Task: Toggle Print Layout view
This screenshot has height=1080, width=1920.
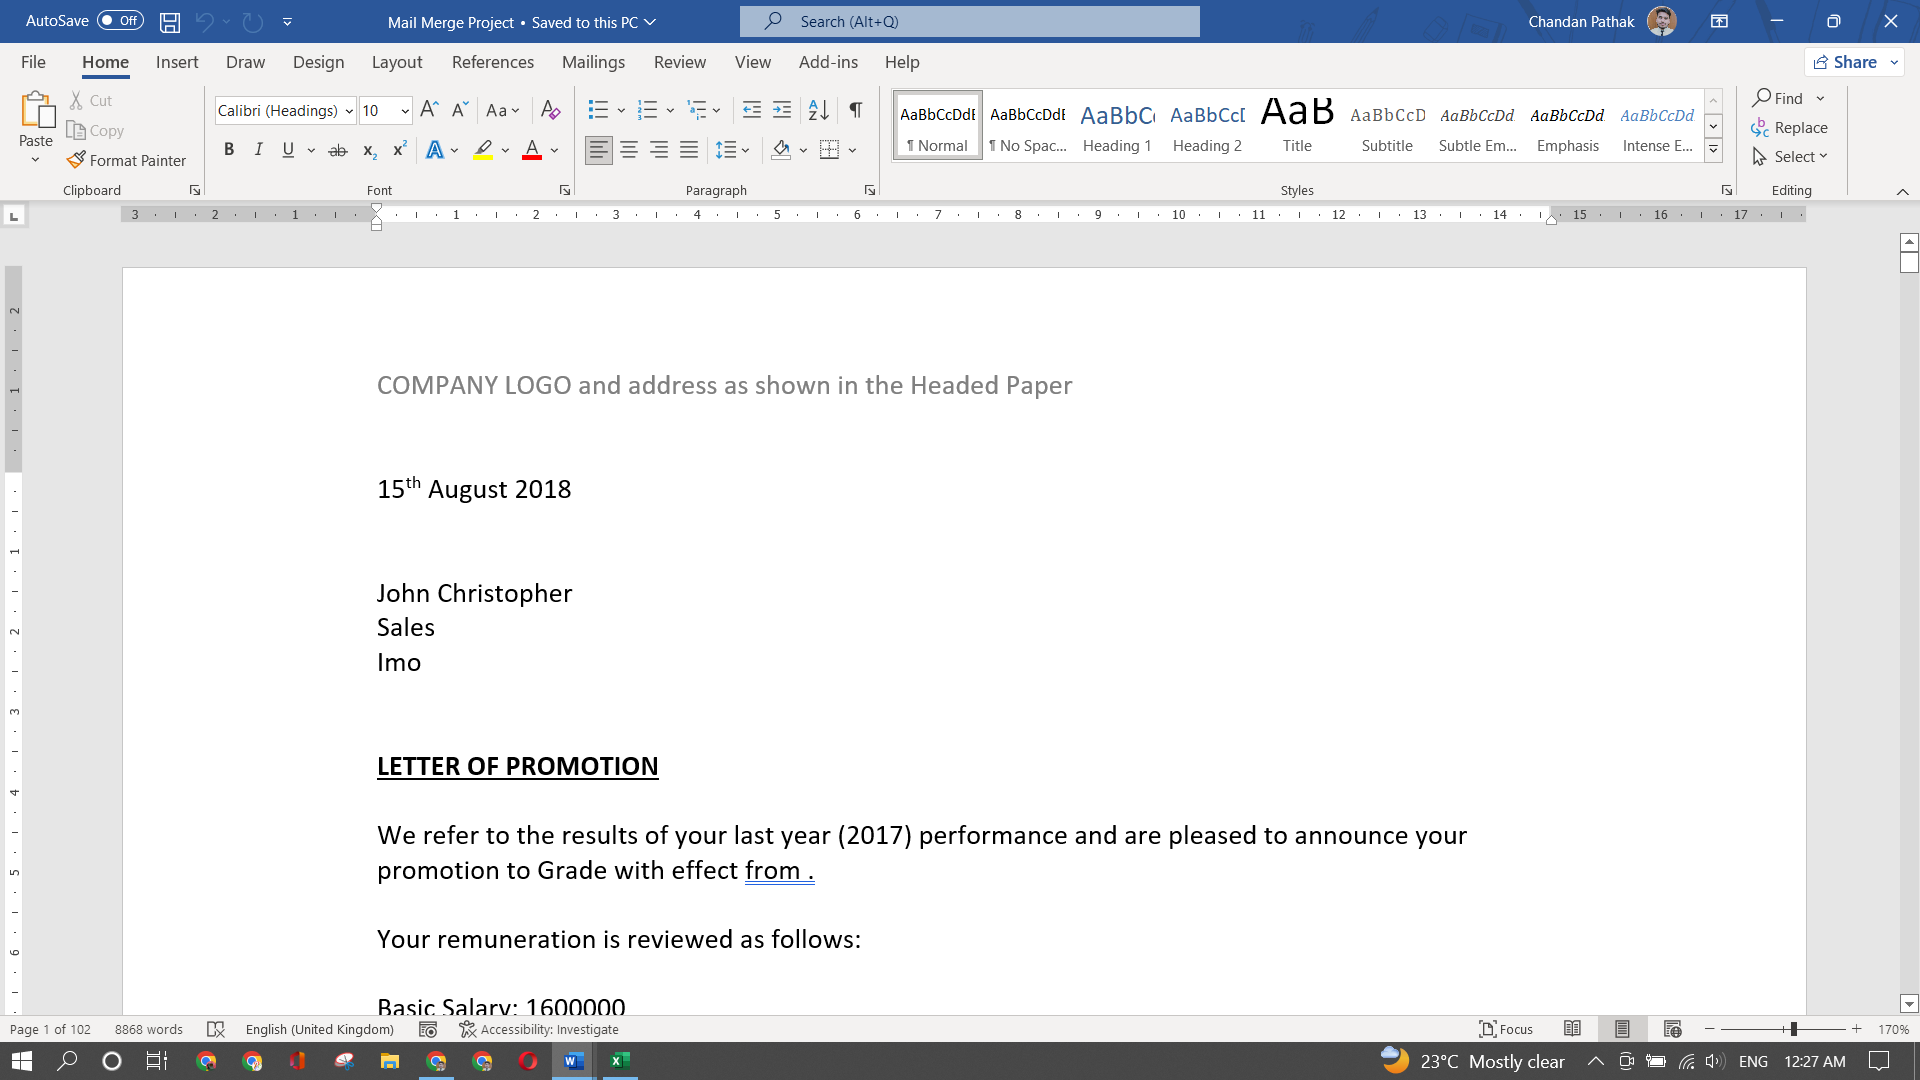Action: coord(1622,1029)
